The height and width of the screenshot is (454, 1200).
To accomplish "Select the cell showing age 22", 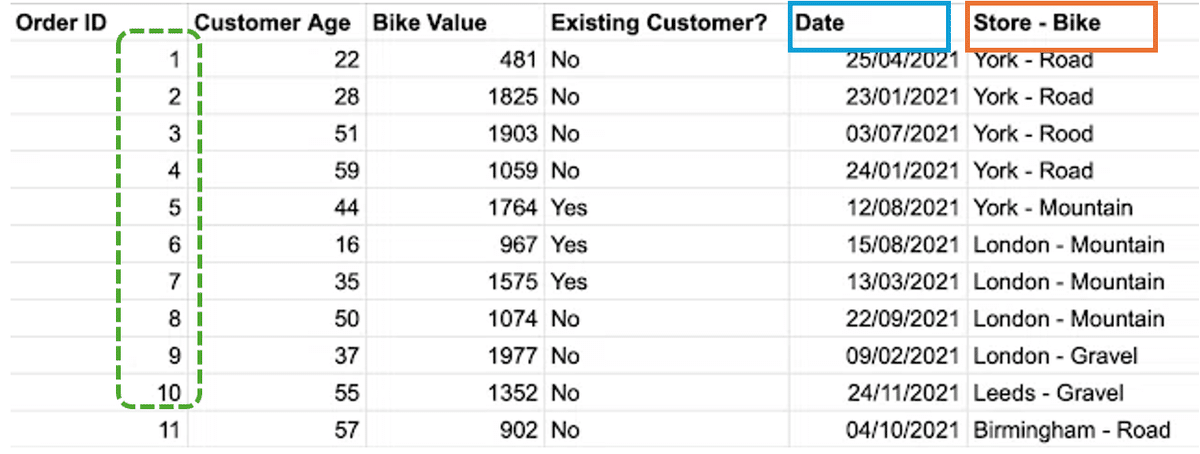I will [277, 60].
